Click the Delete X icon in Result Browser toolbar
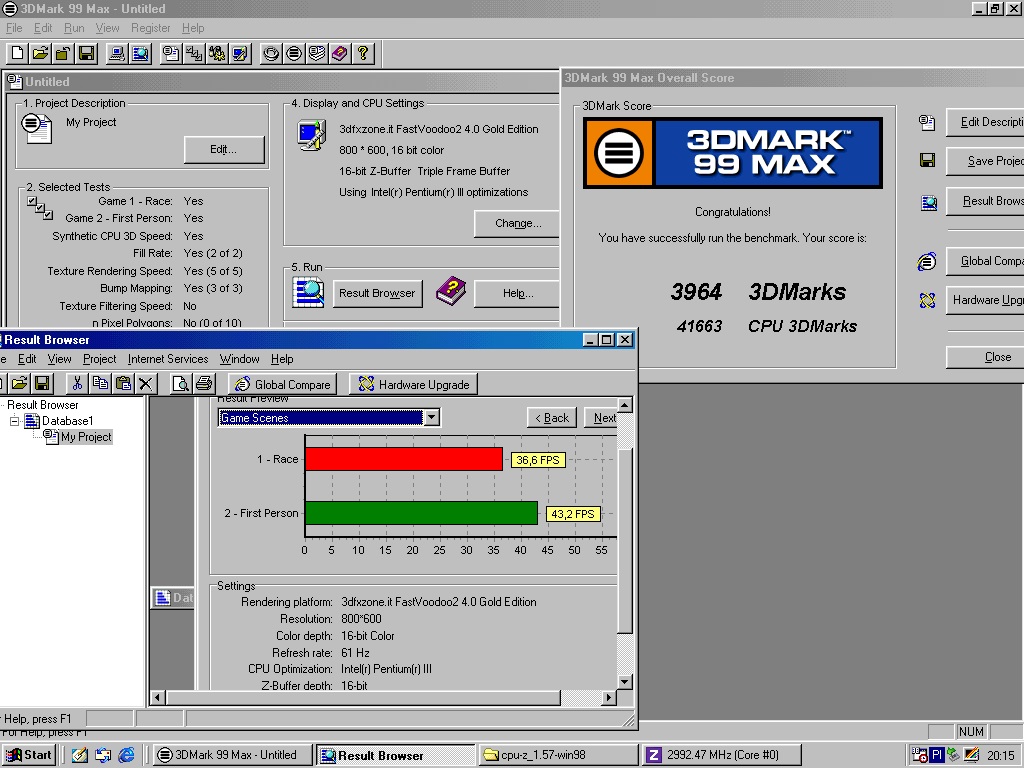The height and width of the screenshot is (768, 1024). [146, 383]
